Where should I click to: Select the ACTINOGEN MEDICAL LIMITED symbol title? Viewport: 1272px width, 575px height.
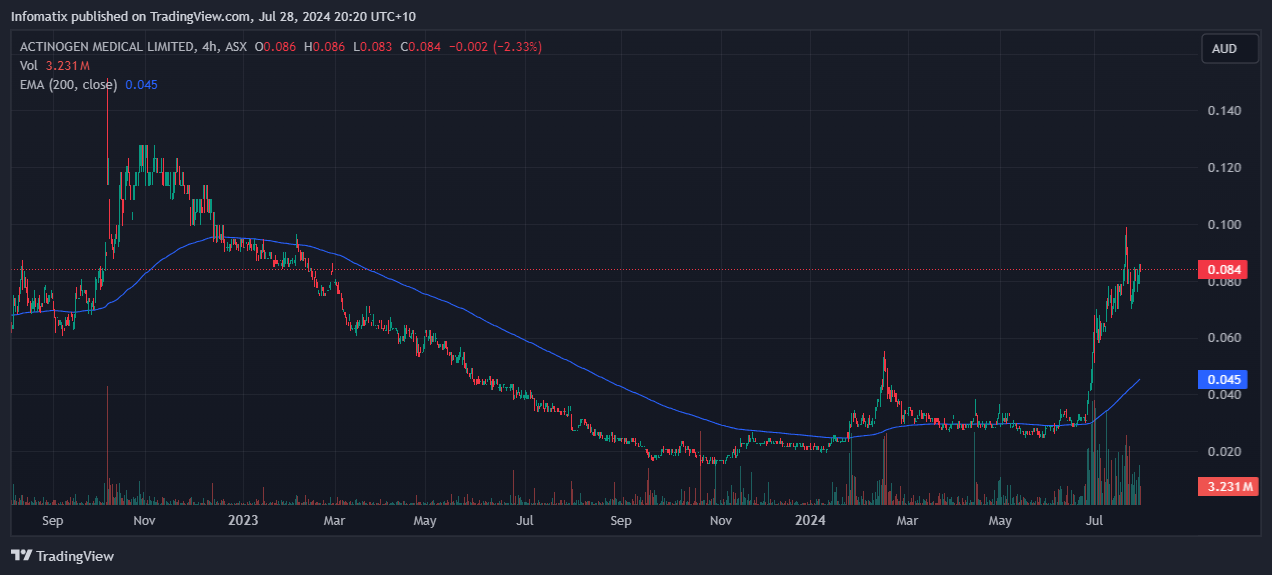[x=107, y=47]
